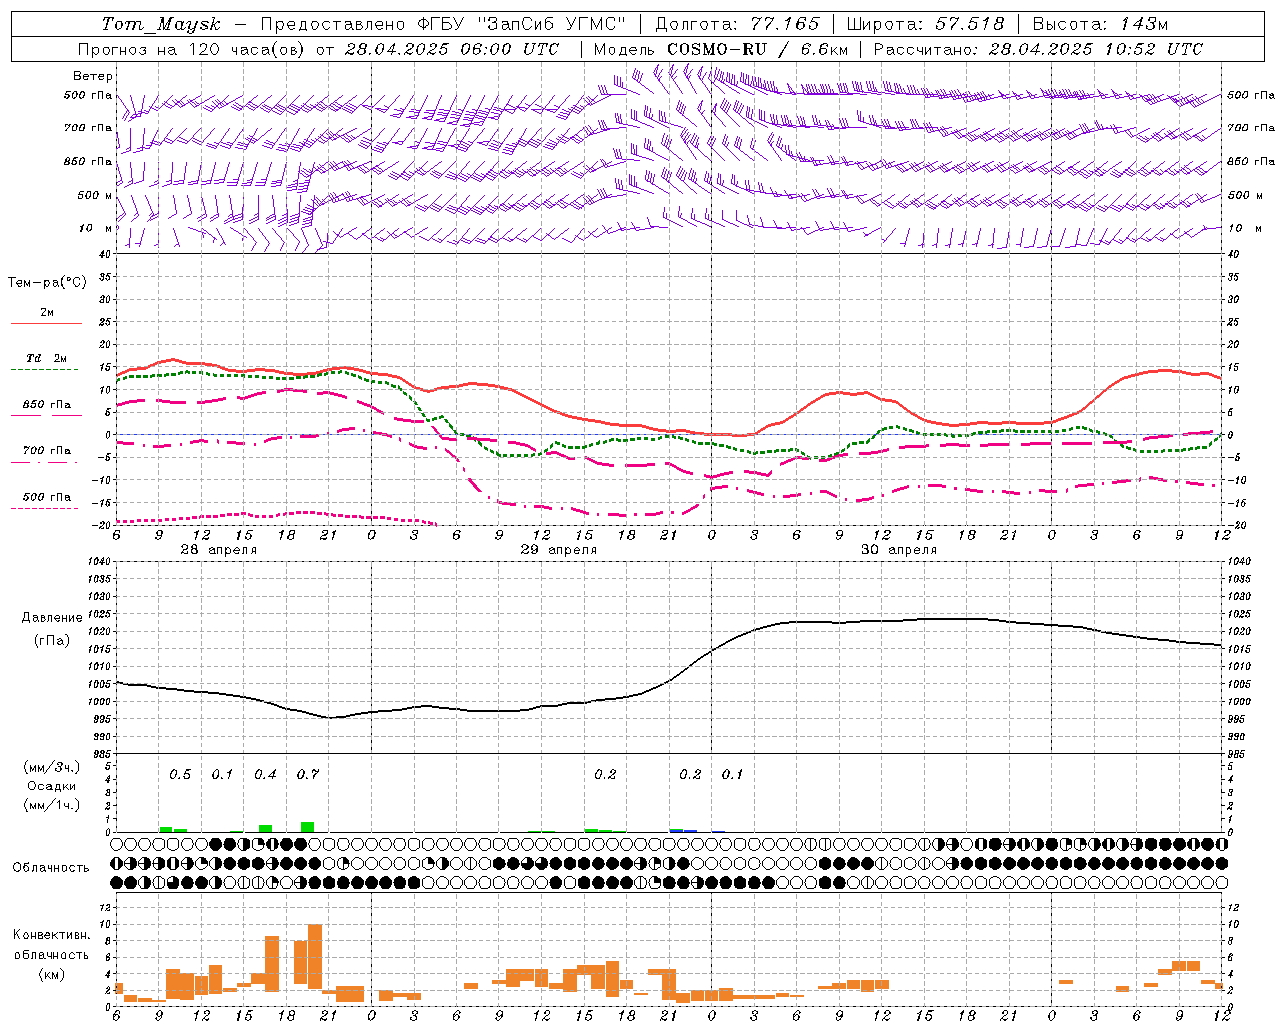Select the 'Высота: 143м' elevation text
This screenshot has height=1024, width=1280.
[x=1100, y=24]
